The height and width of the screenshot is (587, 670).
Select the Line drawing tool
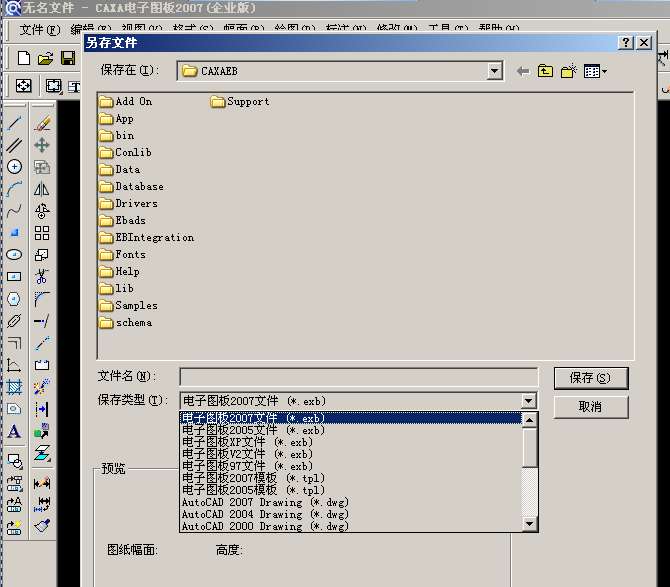tap(14, 123)
